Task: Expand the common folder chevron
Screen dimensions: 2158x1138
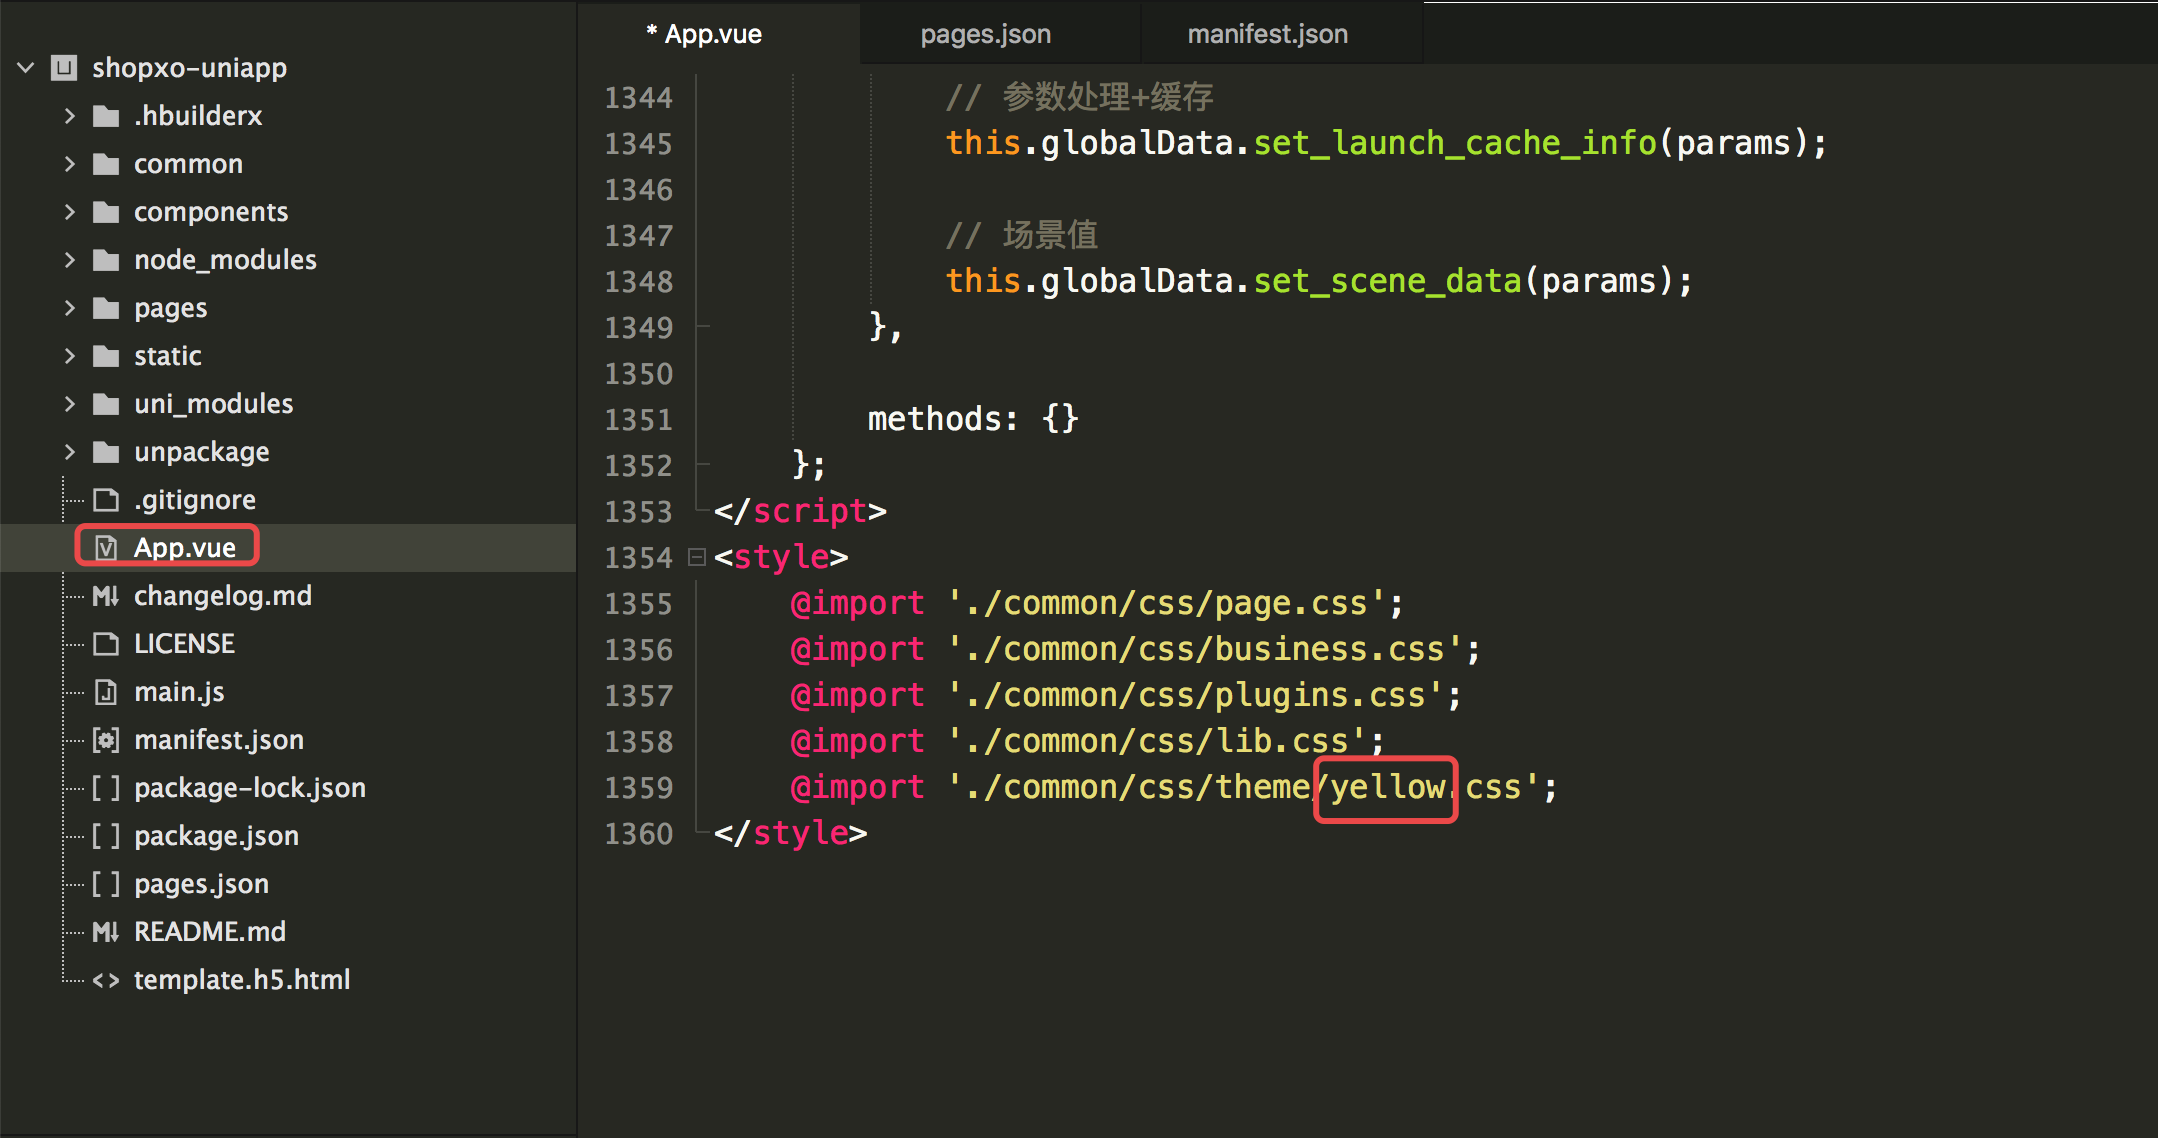Action: point(70,164)
